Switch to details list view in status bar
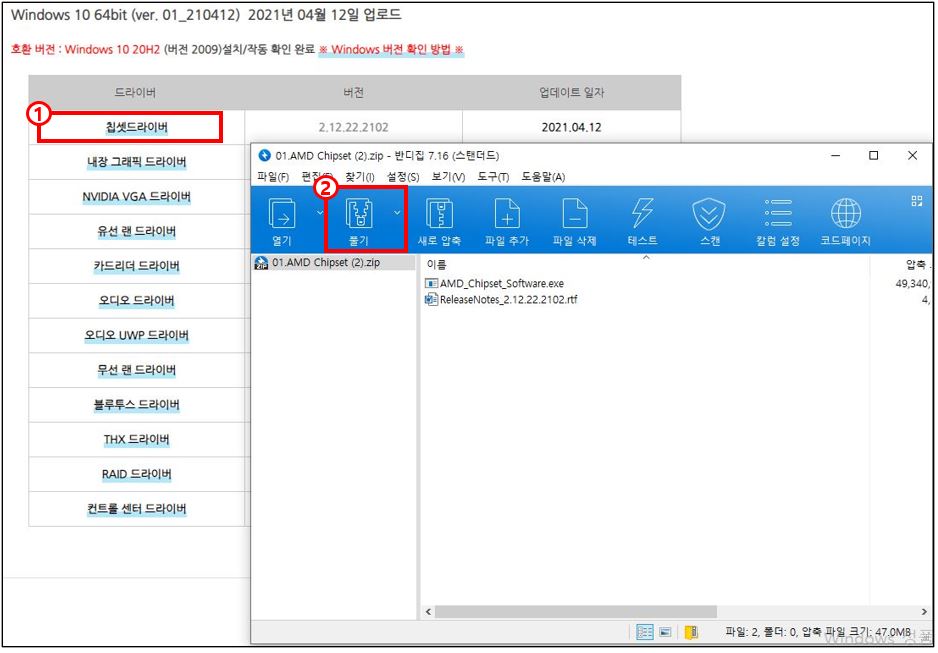 (x=644, y=632)
